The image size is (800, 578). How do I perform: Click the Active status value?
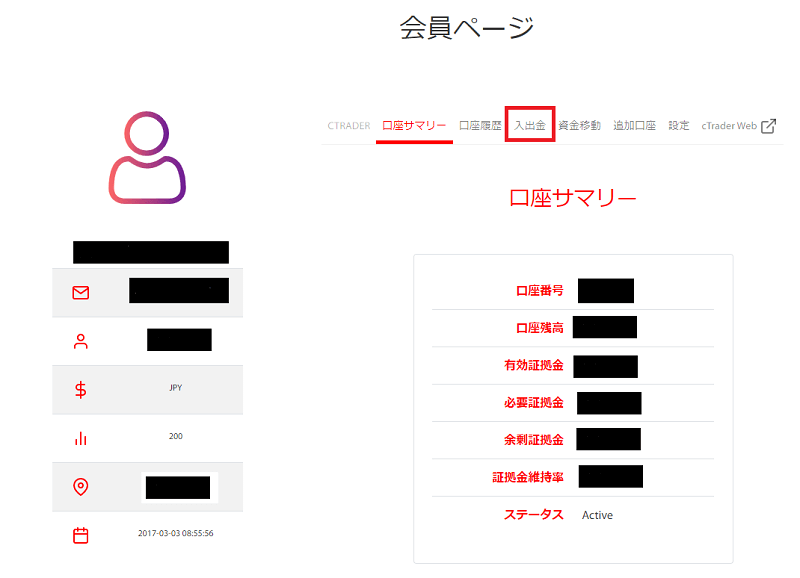point(597,515)
